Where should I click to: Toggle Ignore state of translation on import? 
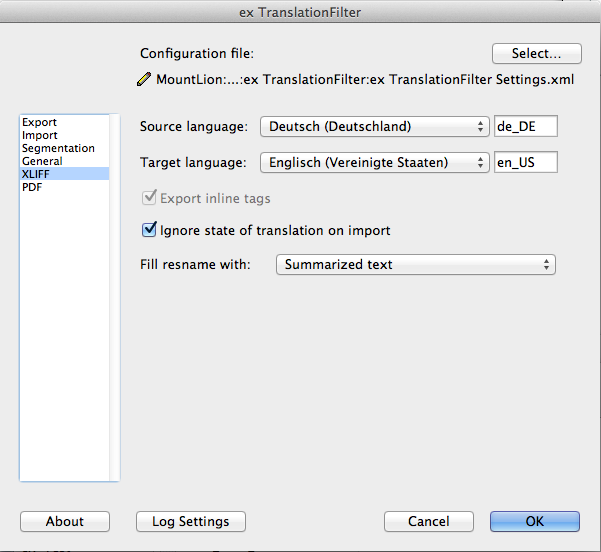149,230
